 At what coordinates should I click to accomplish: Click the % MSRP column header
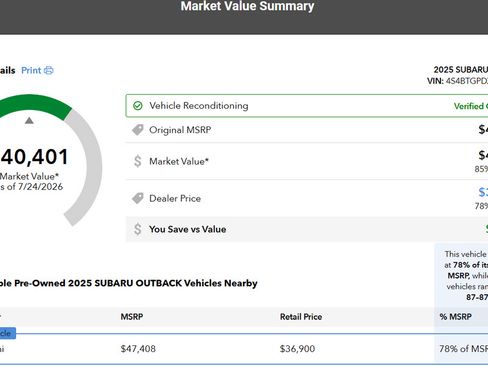pos(455,317)
